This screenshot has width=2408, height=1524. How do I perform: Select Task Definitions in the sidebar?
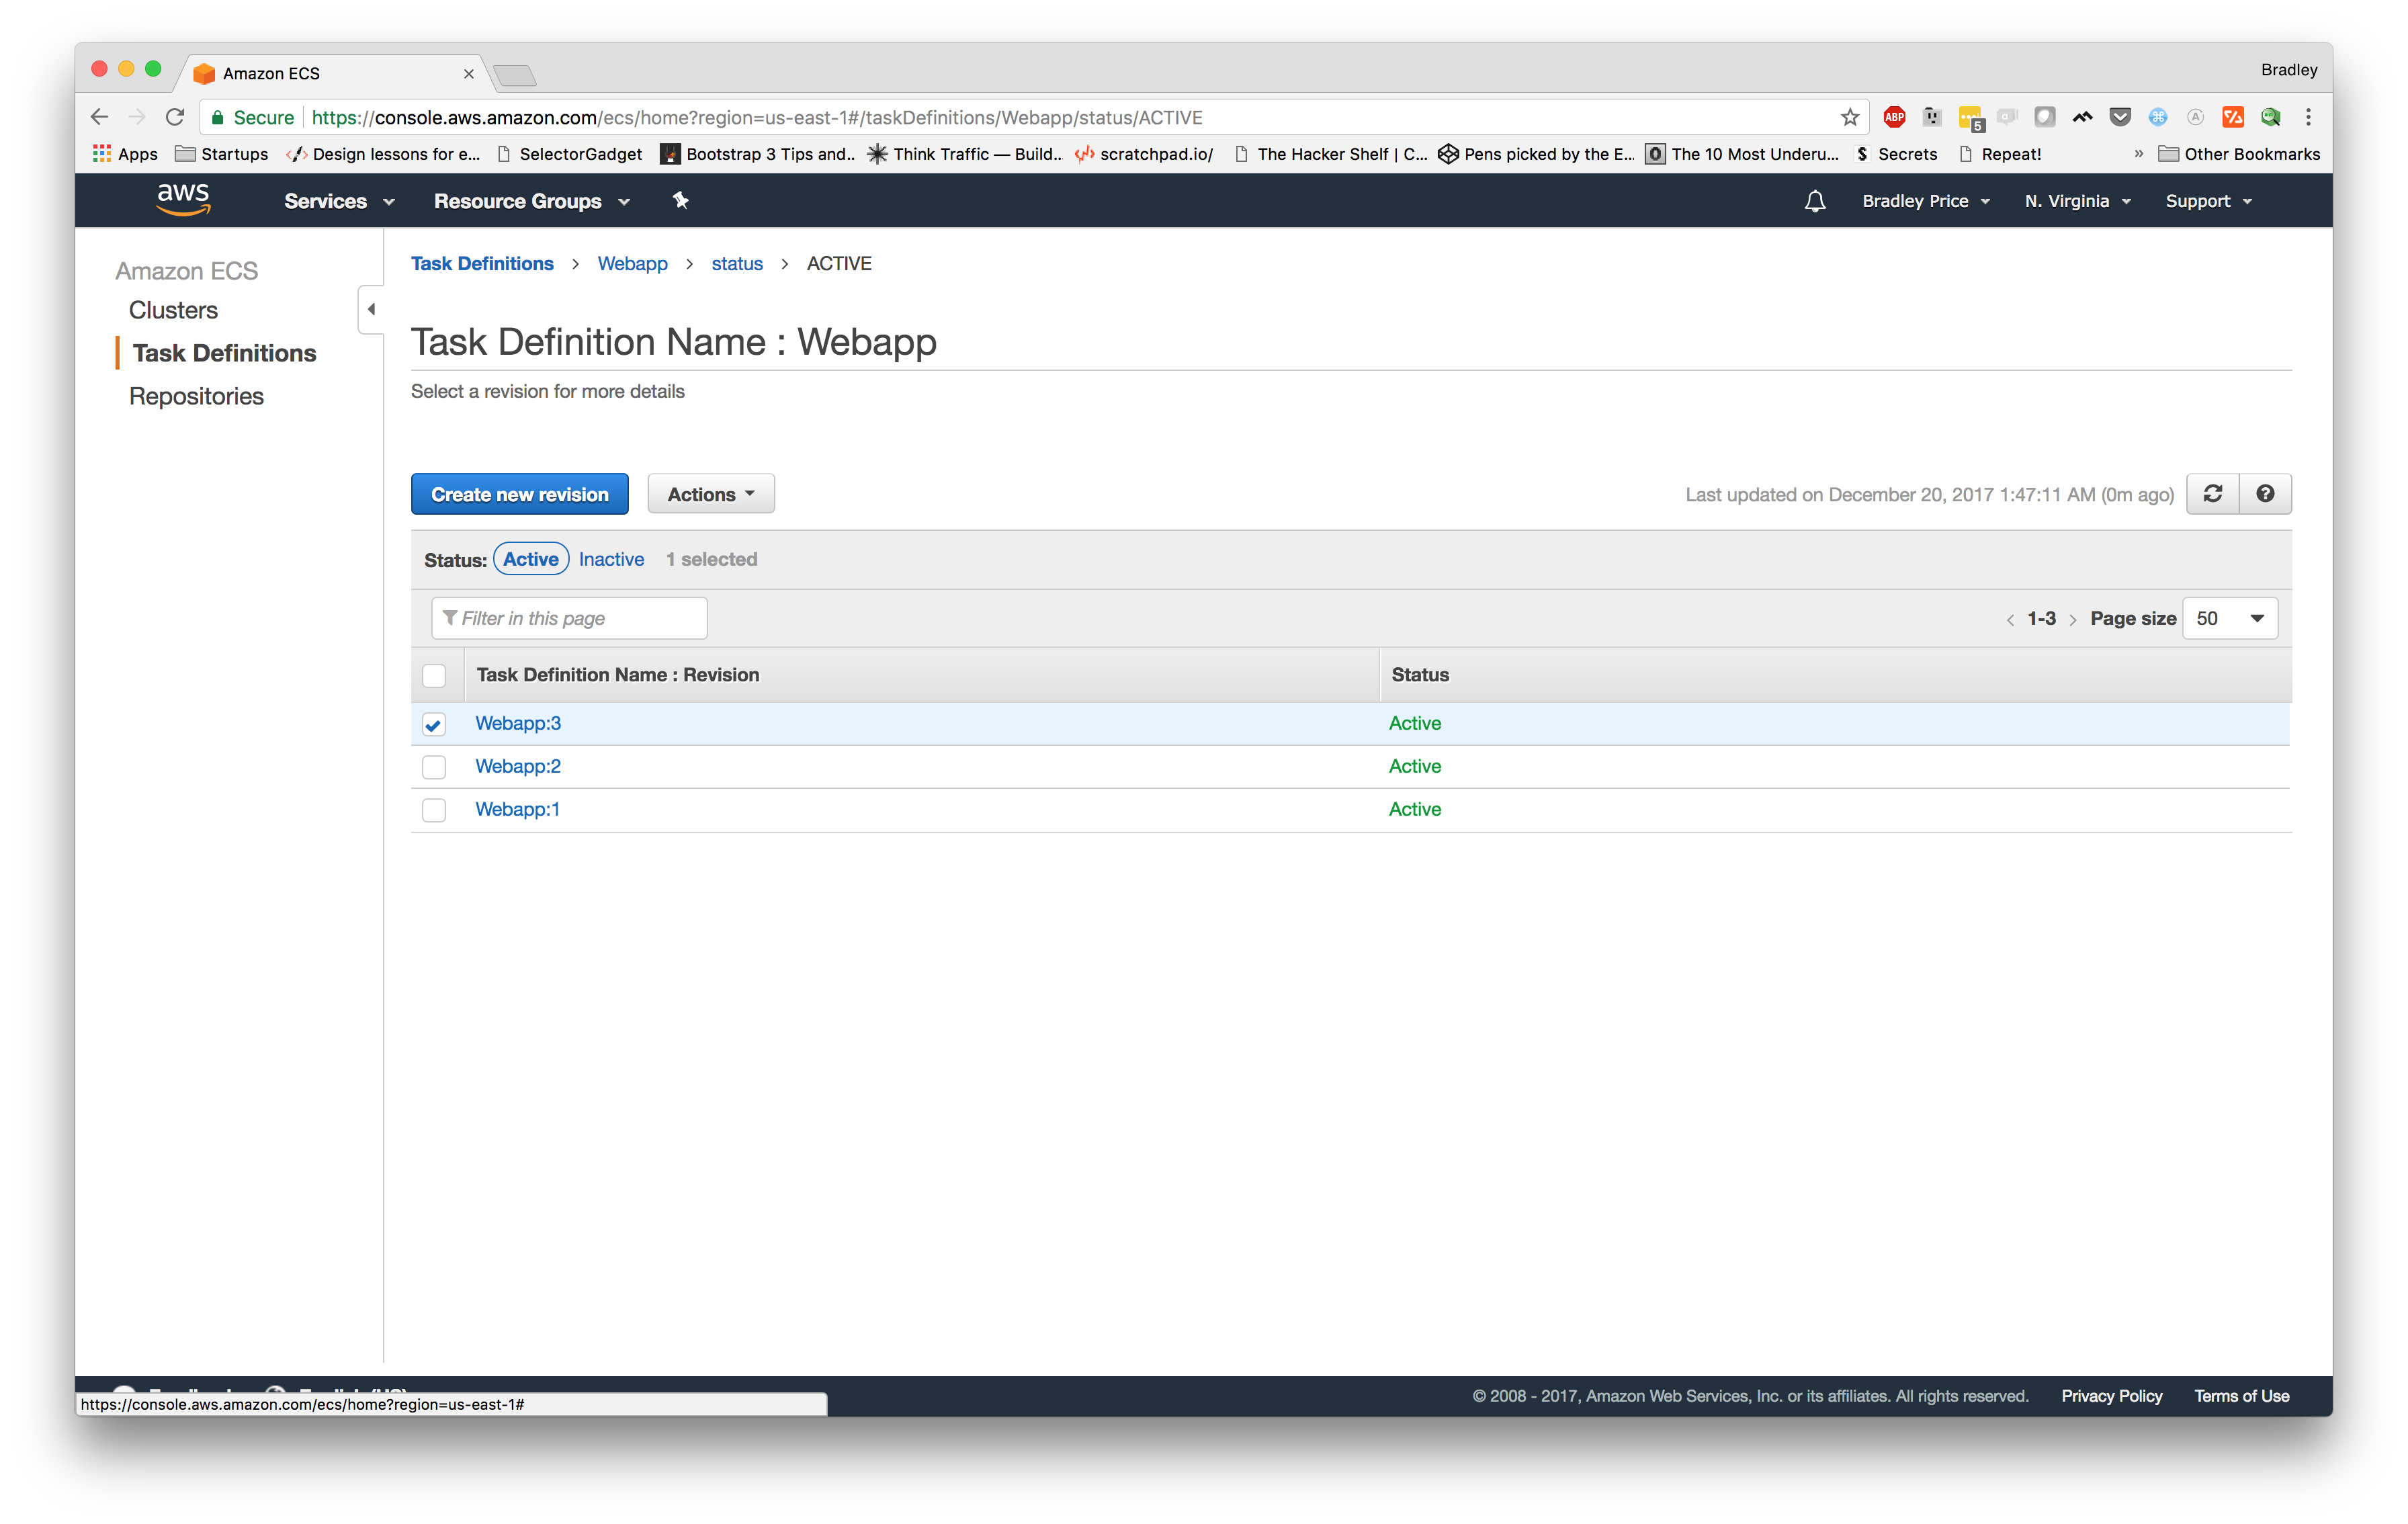[224, 353]
